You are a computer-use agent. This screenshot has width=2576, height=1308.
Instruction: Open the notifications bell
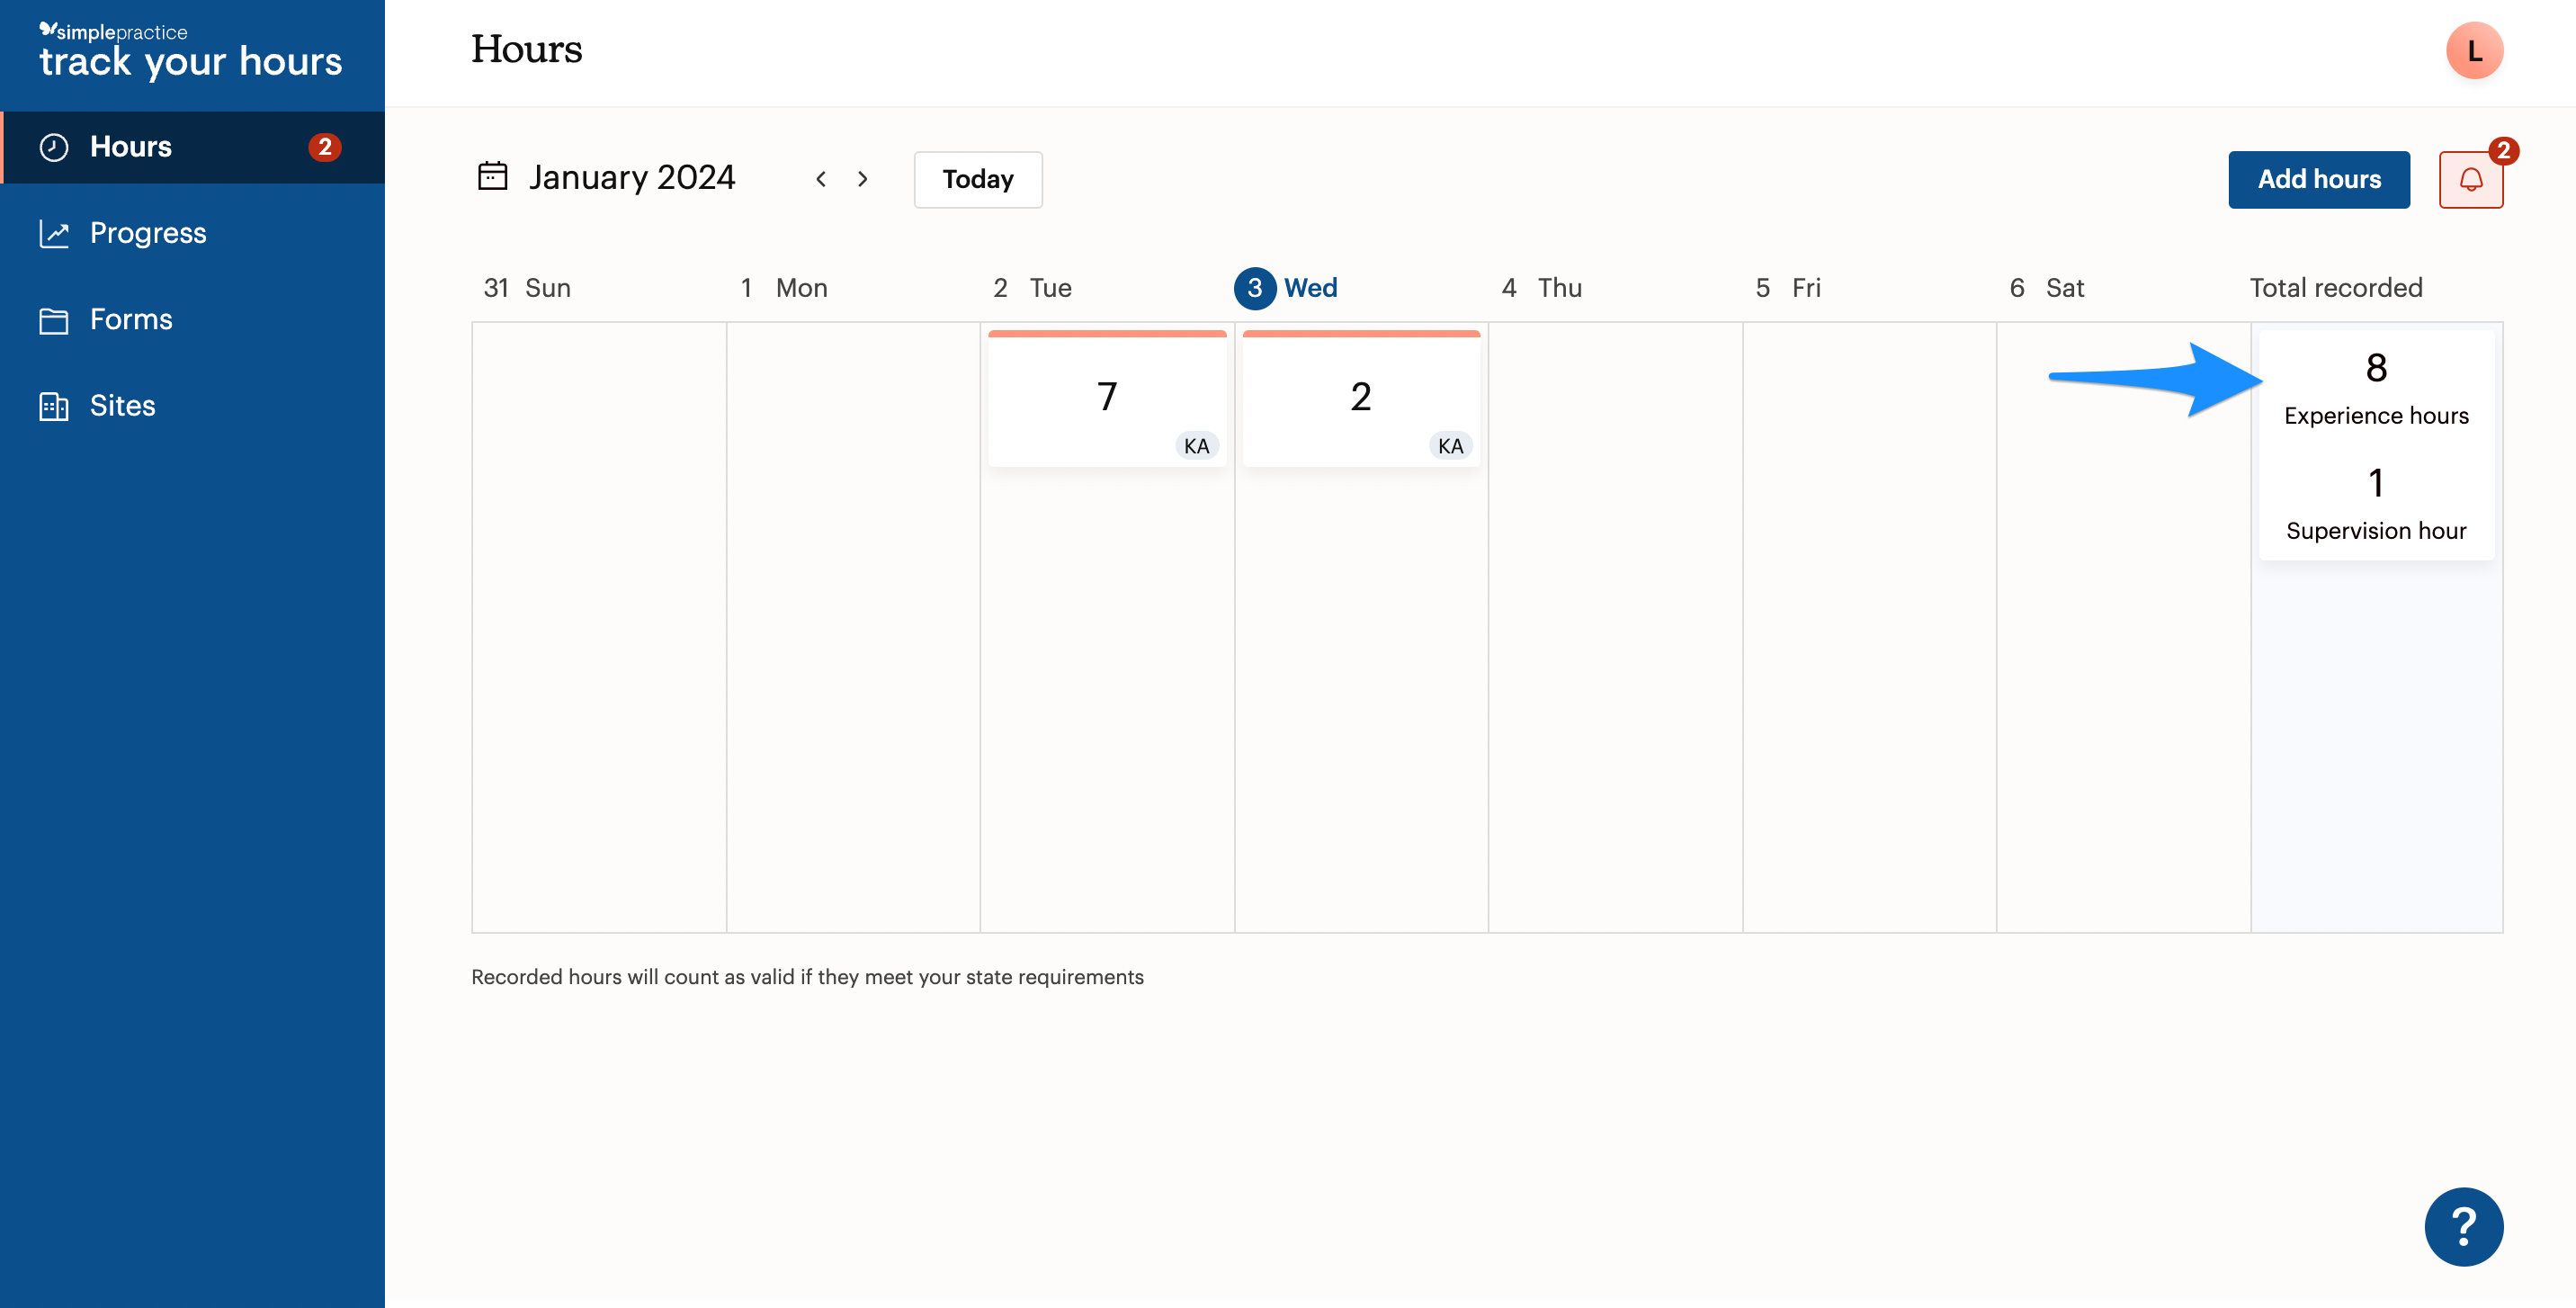2470,179
